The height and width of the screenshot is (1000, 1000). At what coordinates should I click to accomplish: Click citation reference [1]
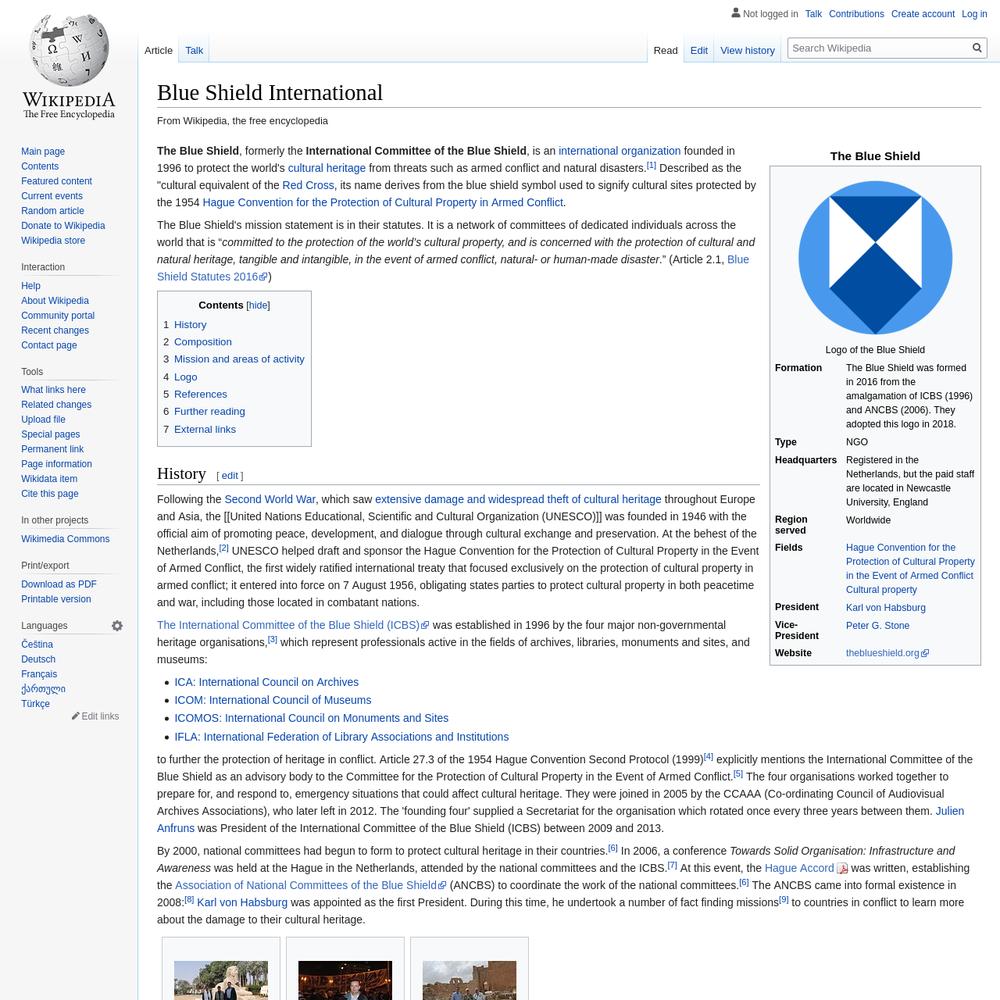point(651,165)
